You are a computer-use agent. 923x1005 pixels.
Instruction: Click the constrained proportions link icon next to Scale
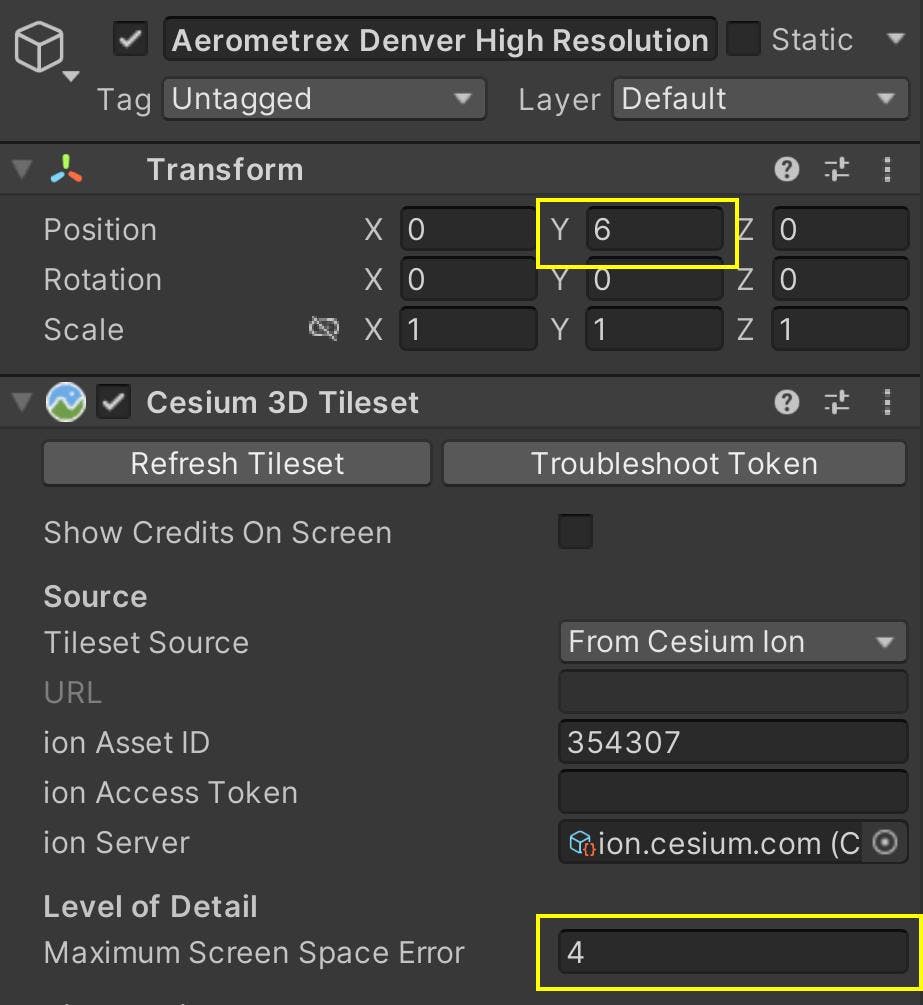tap(323, 329)
